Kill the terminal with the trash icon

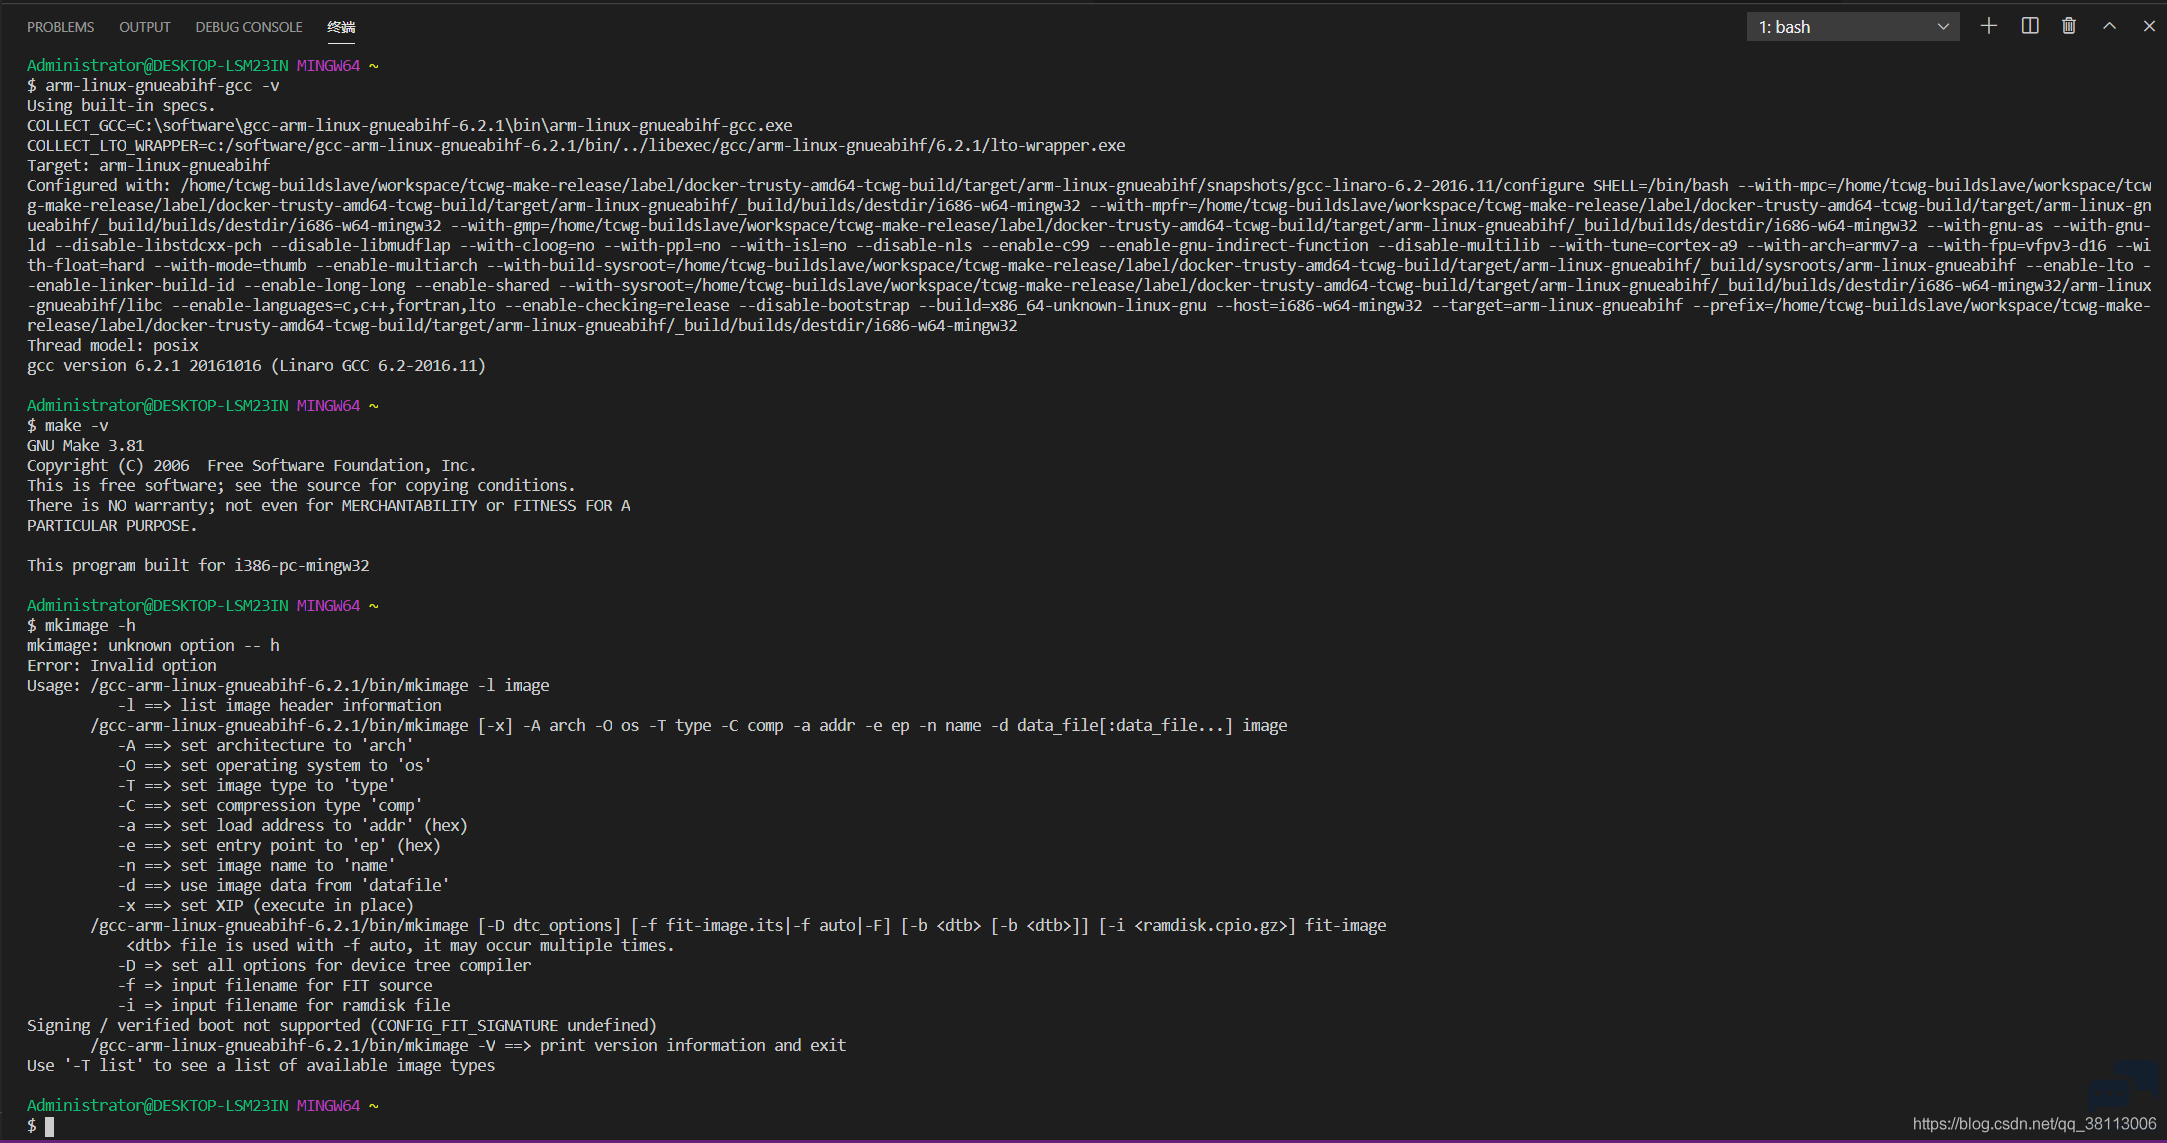(2068, 26)
